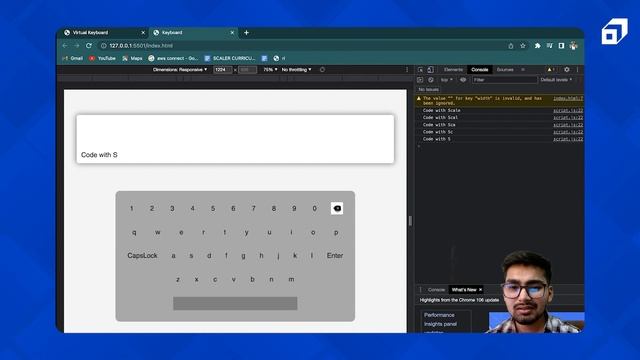This screenshot has width=640, height=360.
Task: Open the aws connect bookmark
Action: click(173, 58)
